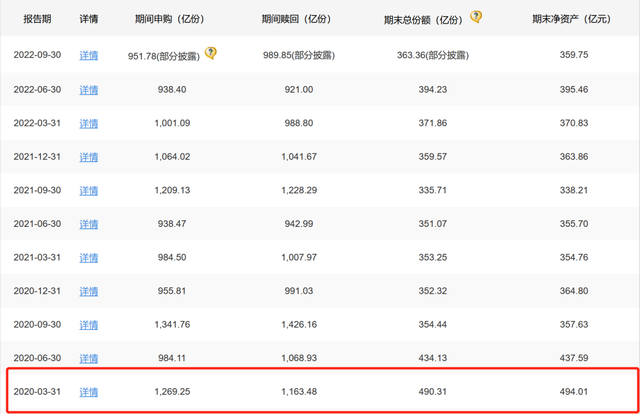
Task: Open 详情 in highlighted 2020-03-31 row
Action: click(x=89, y=392)
